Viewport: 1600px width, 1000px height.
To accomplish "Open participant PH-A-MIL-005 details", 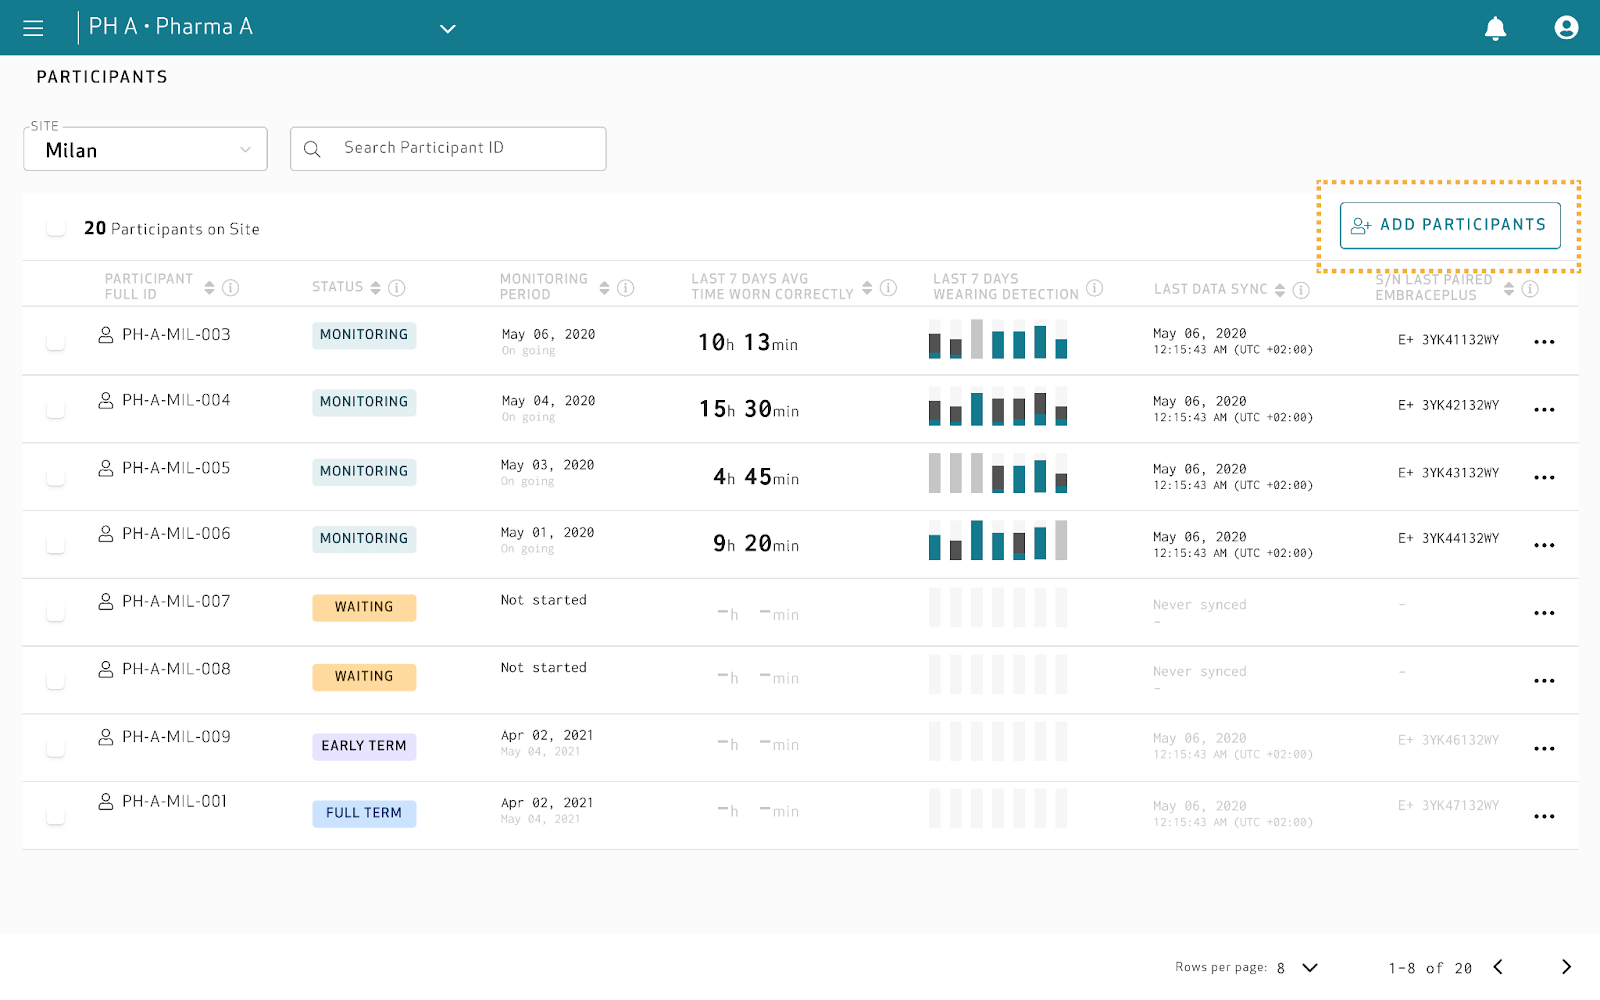I will (176, 468).
